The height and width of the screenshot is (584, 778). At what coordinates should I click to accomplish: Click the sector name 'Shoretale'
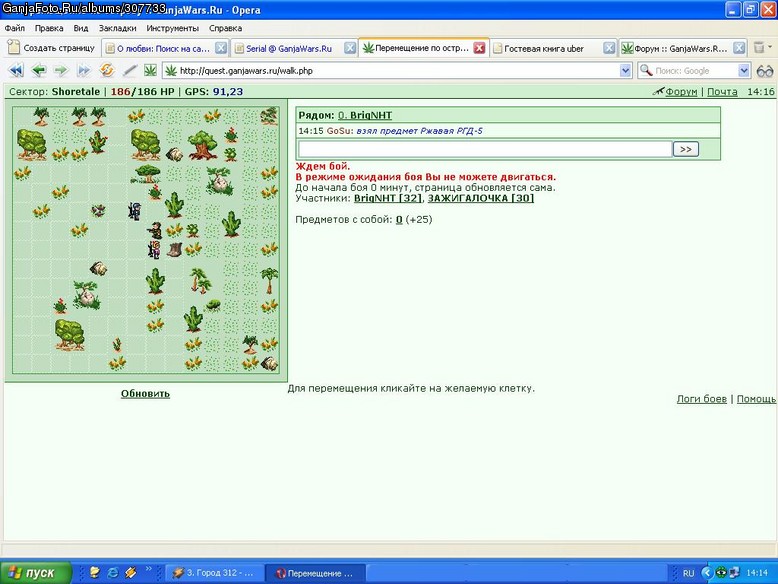coord(76,92)
